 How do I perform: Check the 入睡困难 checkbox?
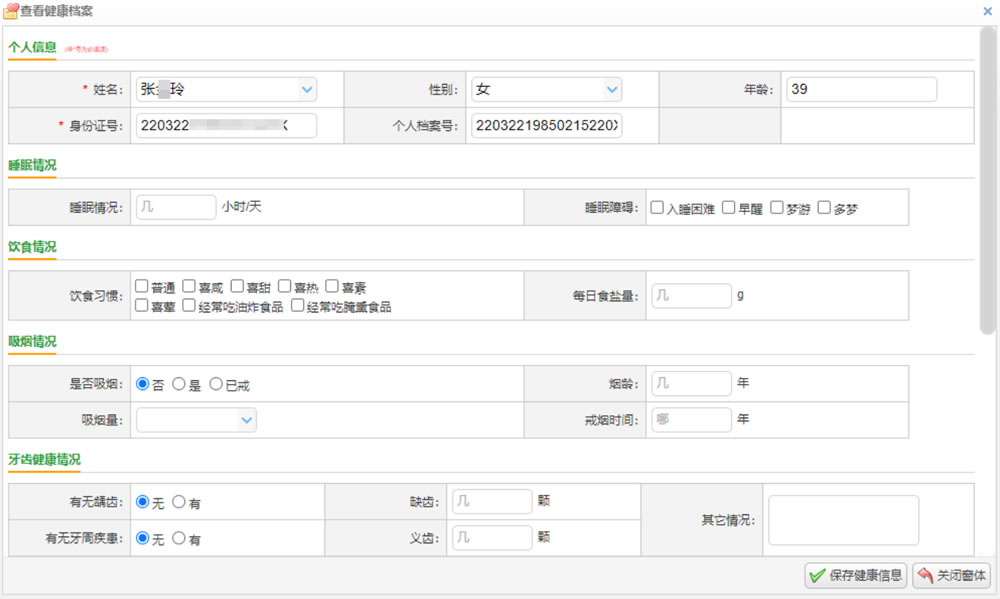click(x=657, y=207)
